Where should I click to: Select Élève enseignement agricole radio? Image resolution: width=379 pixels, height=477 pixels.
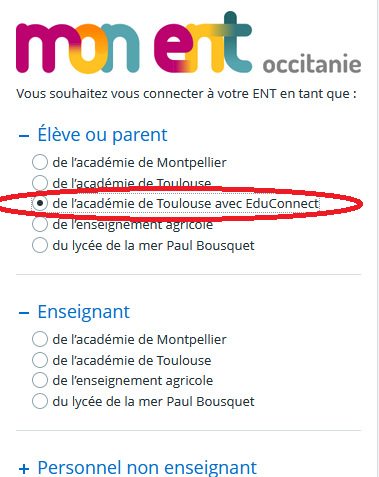(x=40, y=224)
